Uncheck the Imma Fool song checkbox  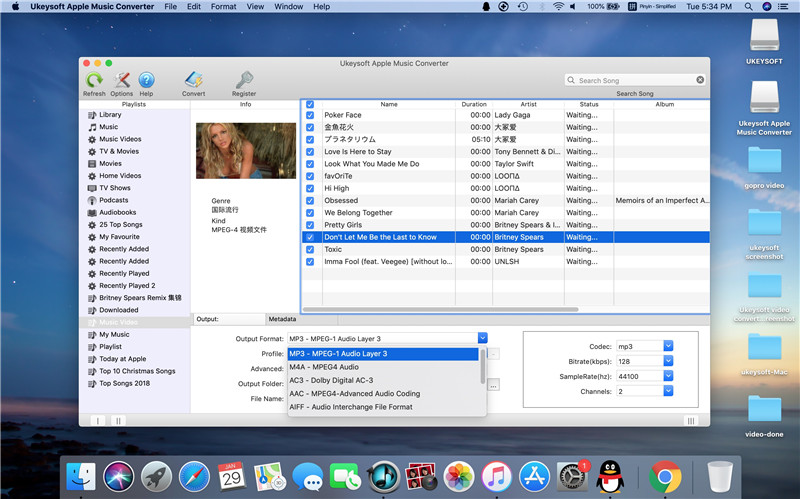pos(310,262)
